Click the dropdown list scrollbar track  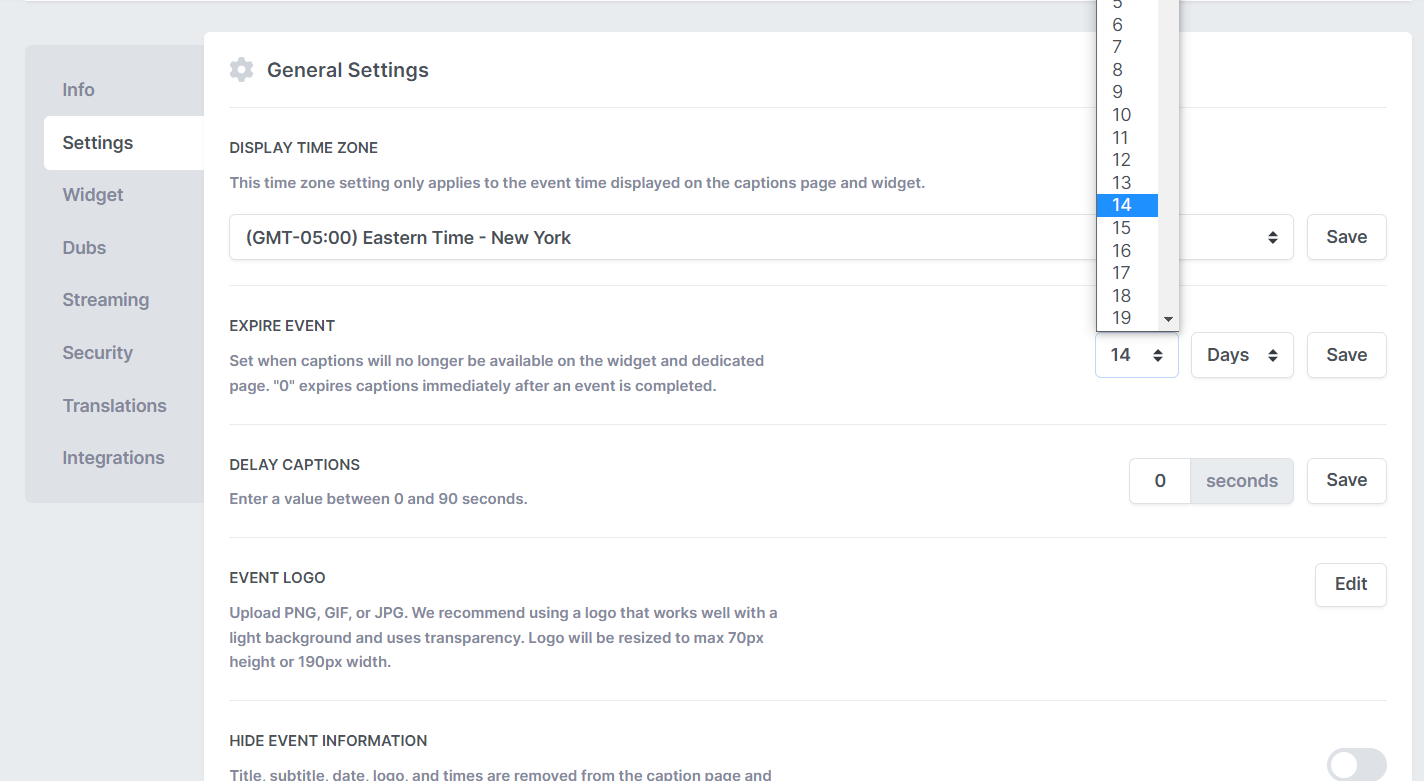[1168, 155]
